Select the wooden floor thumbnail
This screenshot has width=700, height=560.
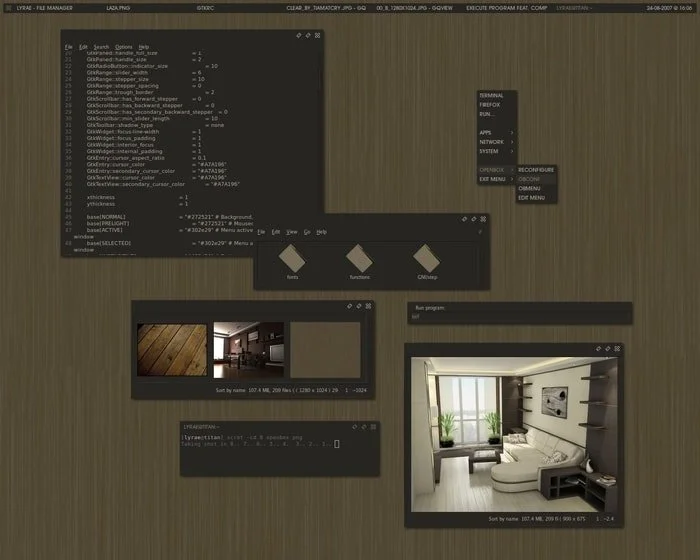pos(172,350)
